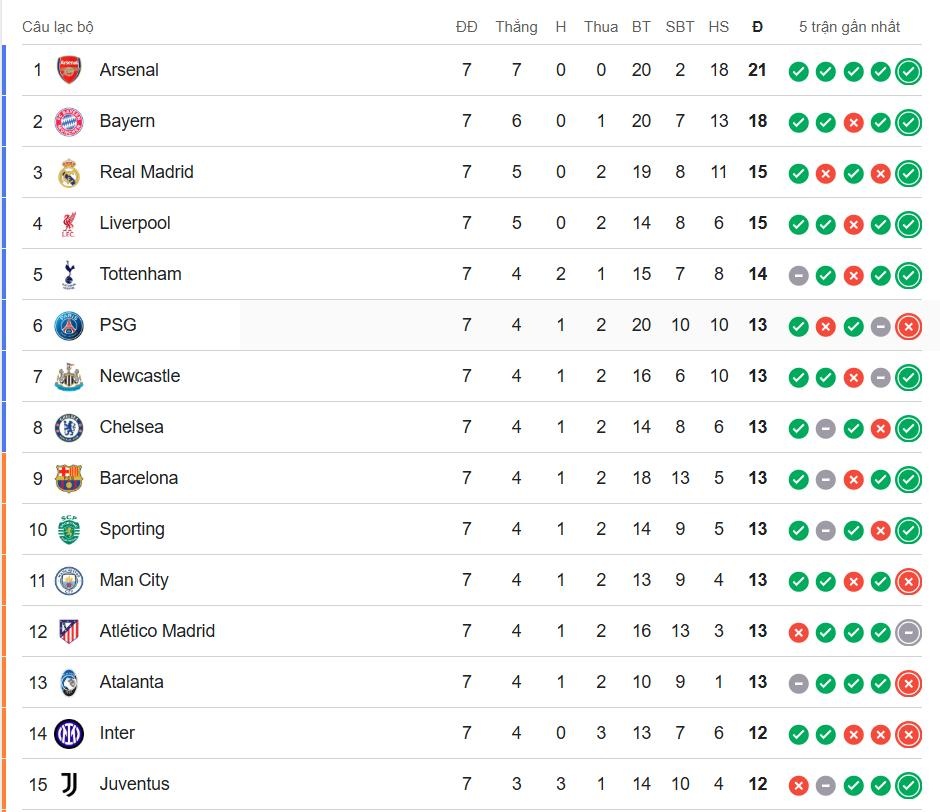Image resolution: width=940 pixels, height=812 pixels.
Task: Click the 'Đ' points column header
Action: tap(757, 26)
